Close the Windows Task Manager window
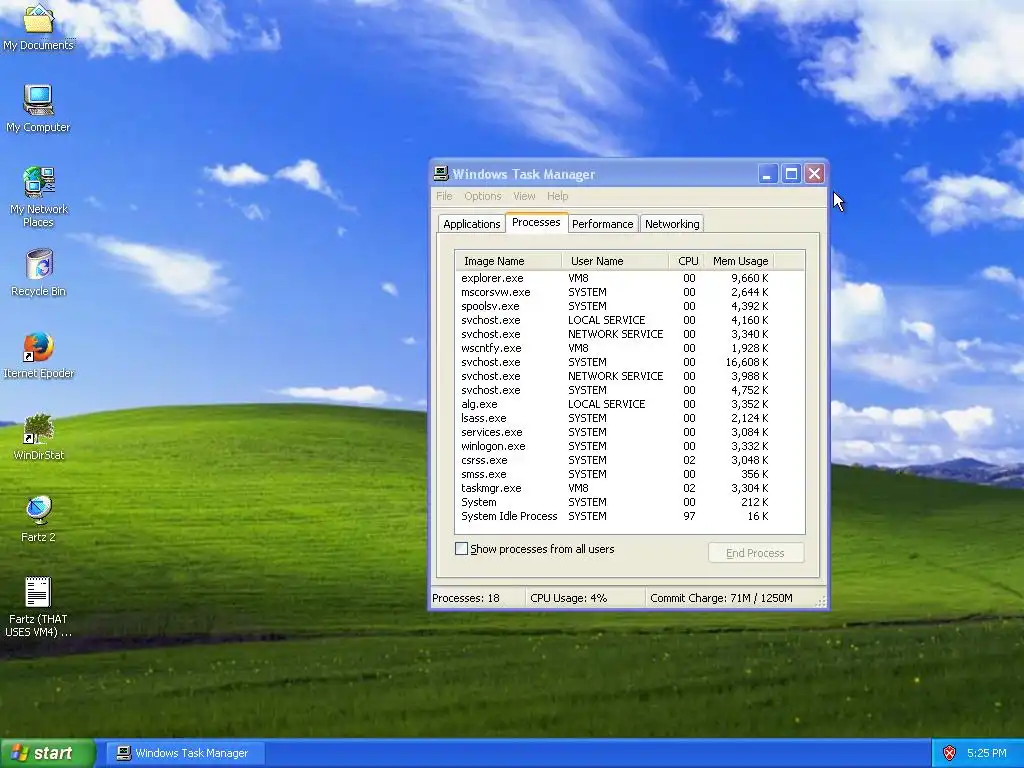The width and height of the screenshot is (1024, 768). (x=814, y=174)
